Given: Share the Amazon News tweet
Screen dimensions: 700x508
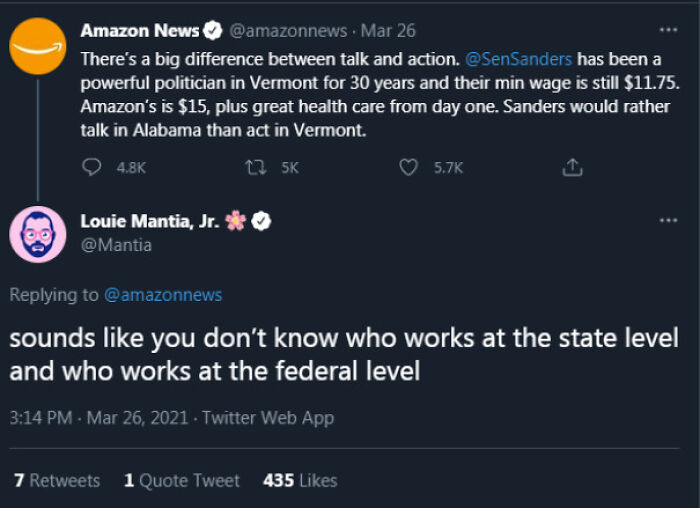Looking at the screenshot, I should (x=572, y=168).
